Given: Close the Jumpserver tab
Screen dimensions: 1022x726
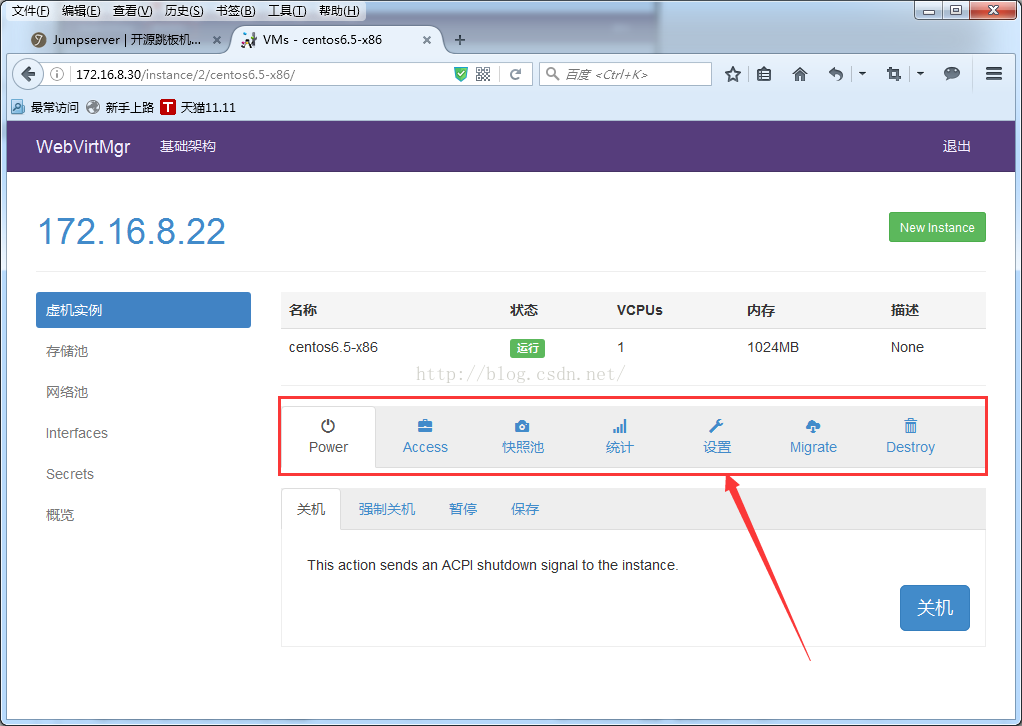Looking at the screenshot, I should click(217, 40).
